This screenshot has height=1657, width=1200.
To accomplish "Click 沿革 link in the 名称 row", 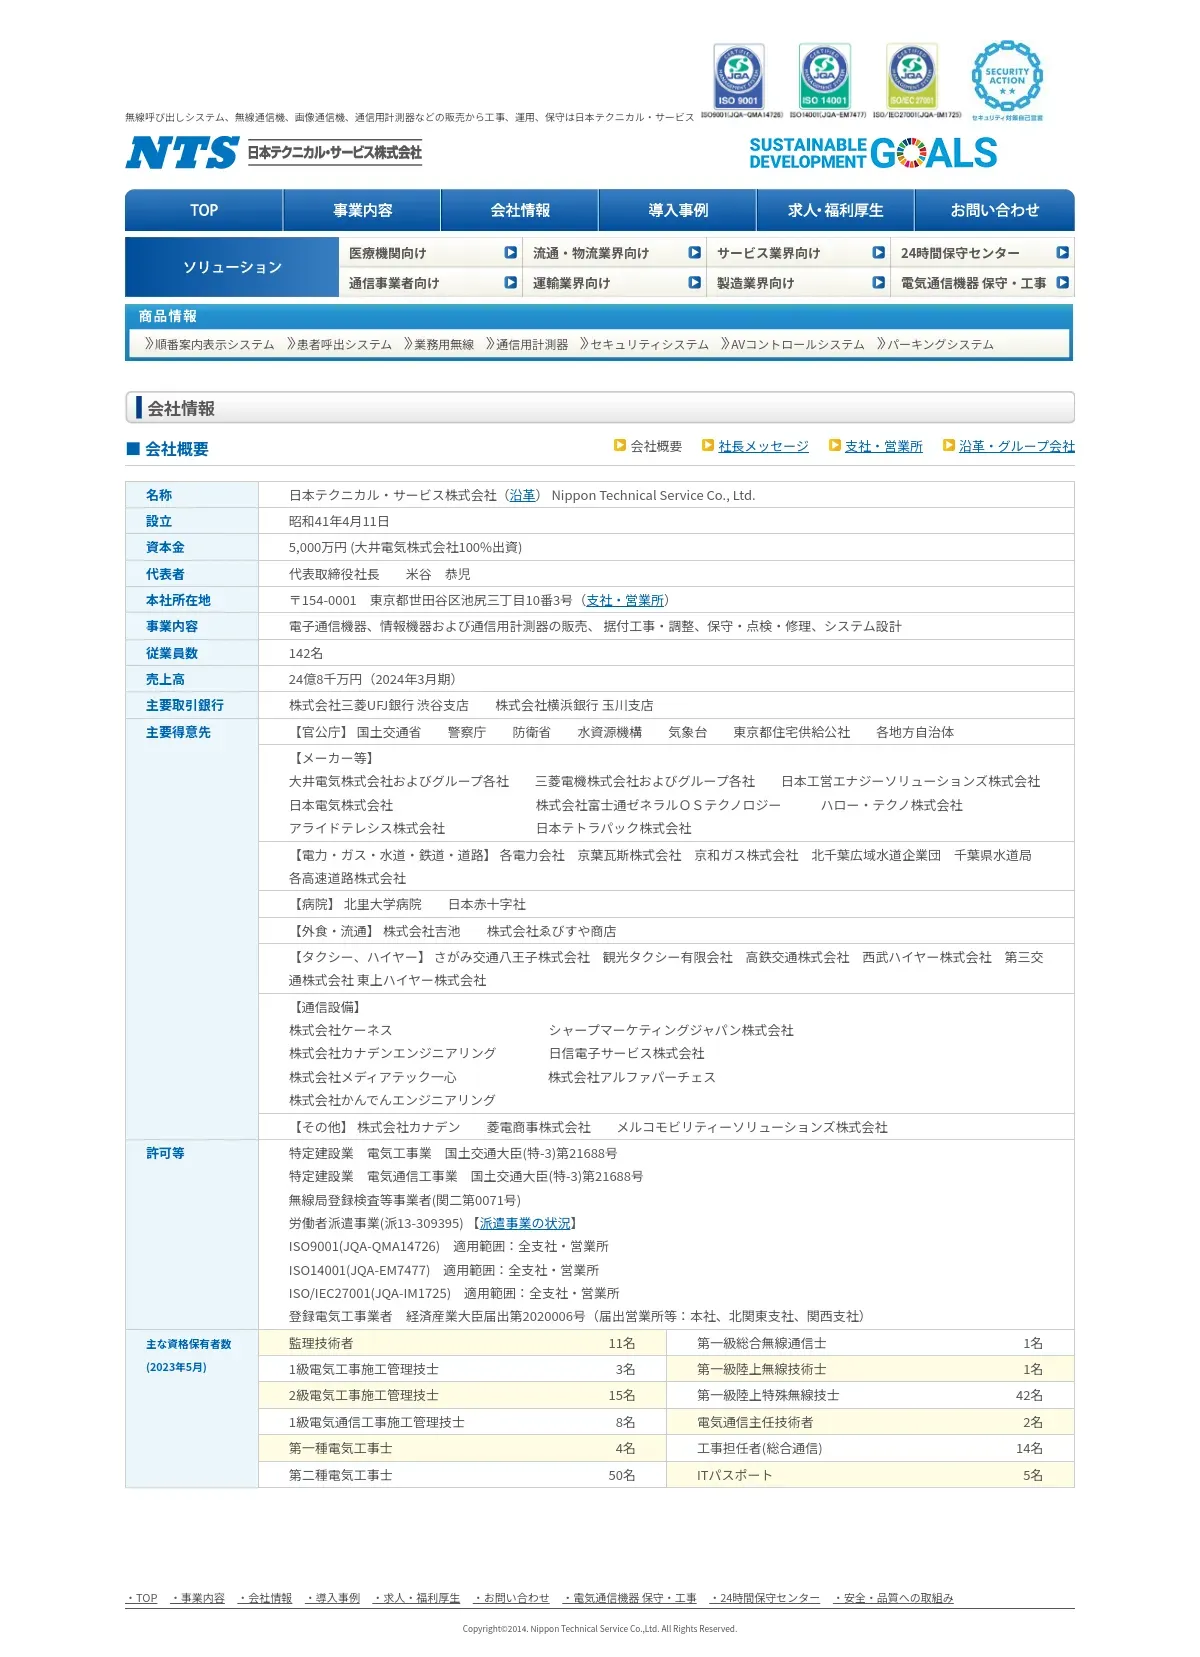I will coord(522,495).
